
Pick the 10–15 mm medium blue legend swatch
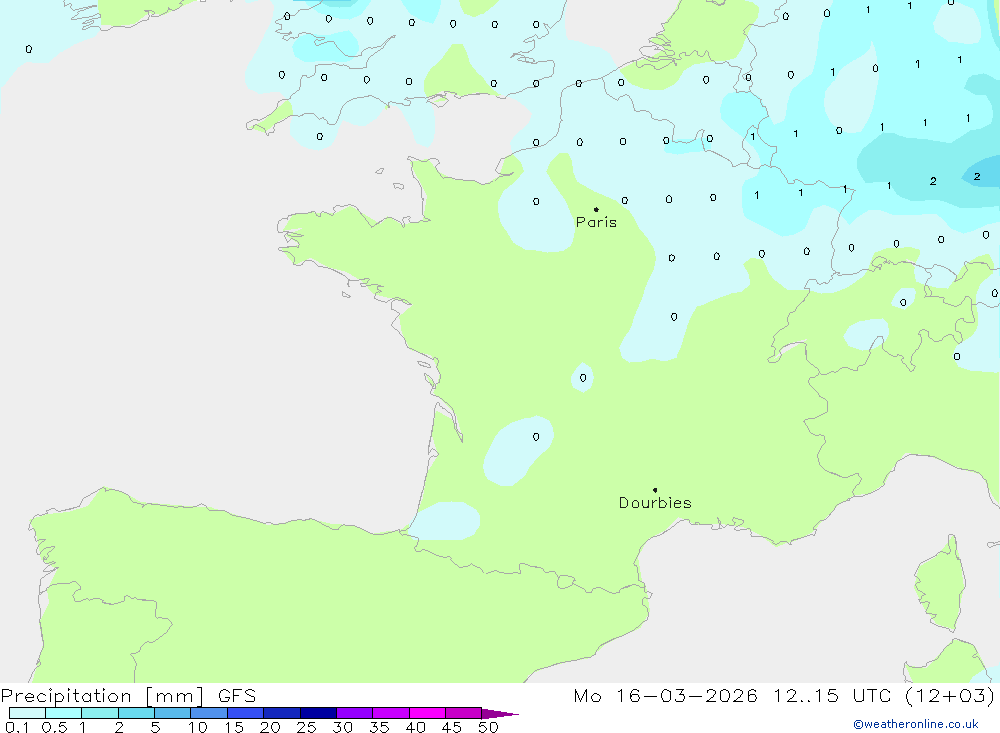point(209,713)
